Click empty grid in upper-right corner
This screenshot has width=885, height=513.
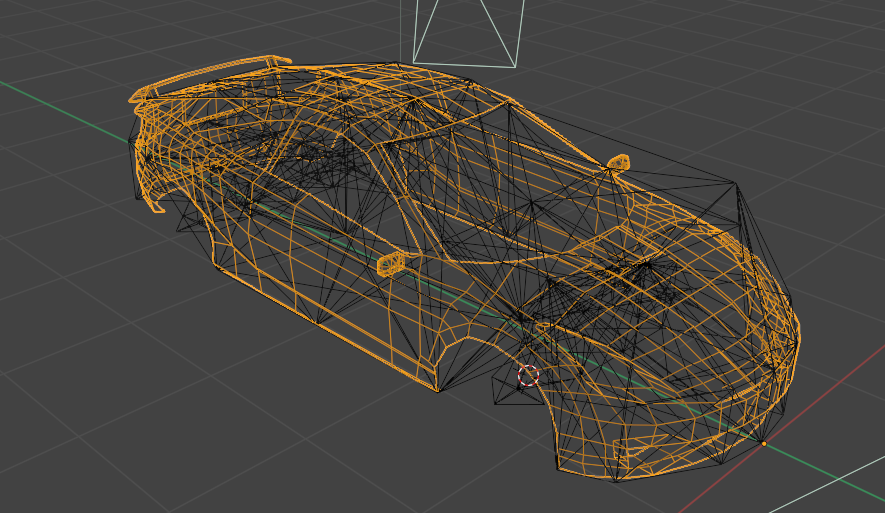tap(800, 60)
